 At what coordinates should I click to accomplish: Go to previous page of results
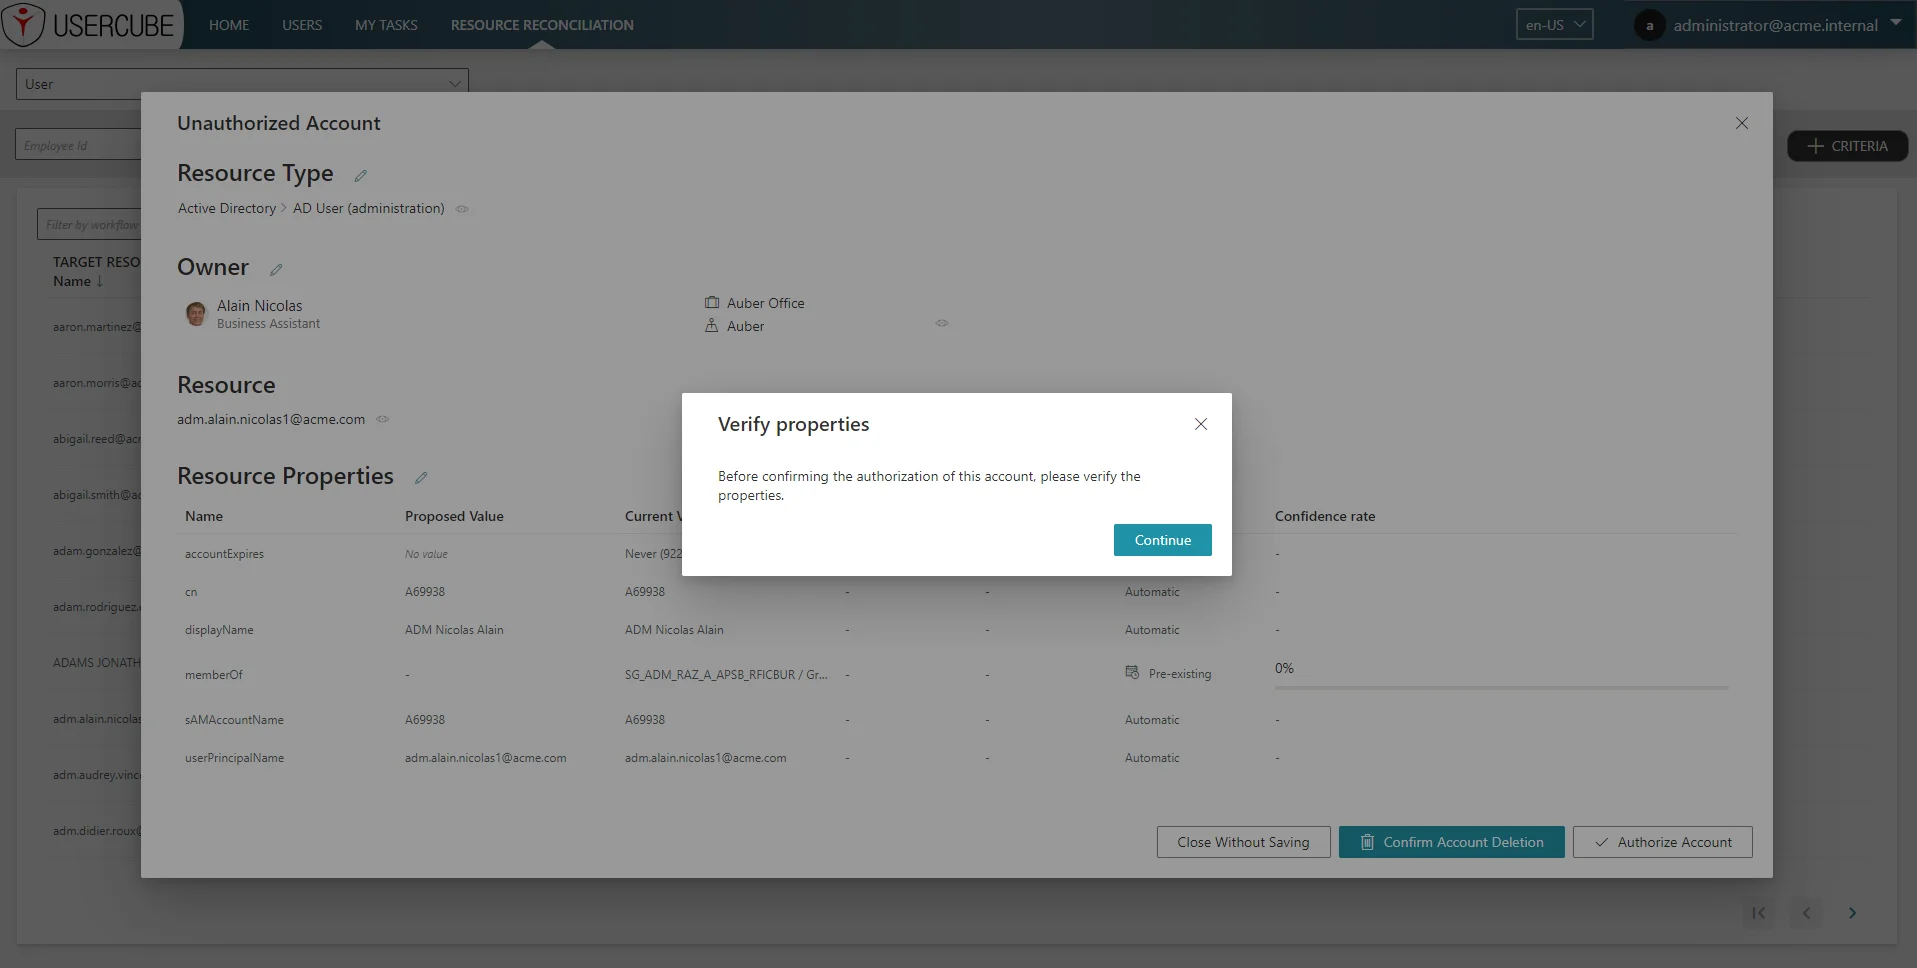(1806, 913)
